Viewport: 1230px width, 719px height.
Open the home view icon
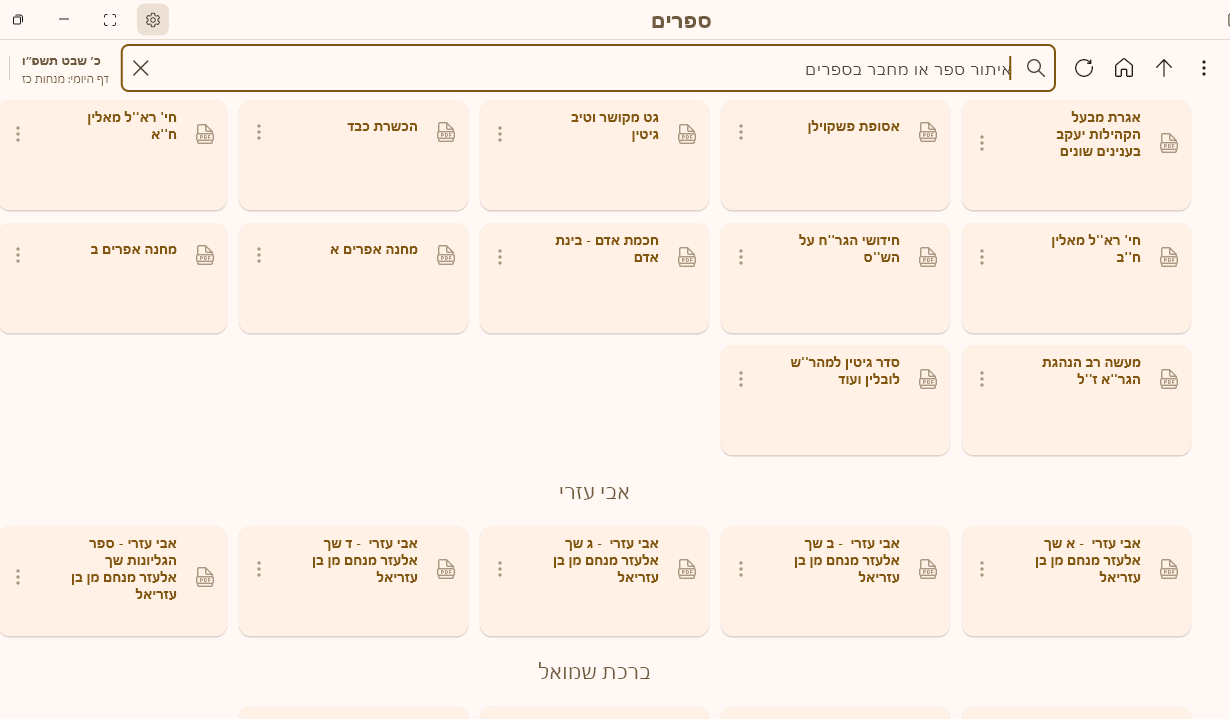coord(1124,68)
